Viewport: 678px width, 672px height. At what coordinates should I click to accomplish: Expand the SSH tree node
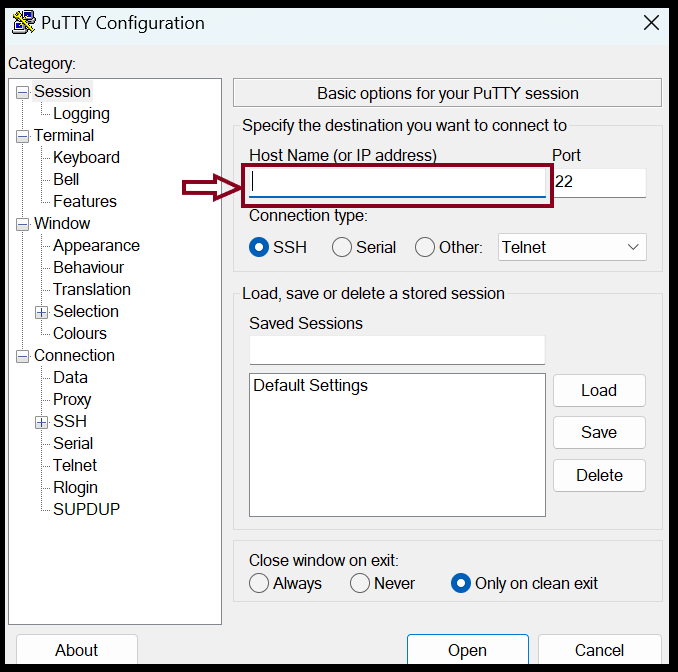coord(42,422)
